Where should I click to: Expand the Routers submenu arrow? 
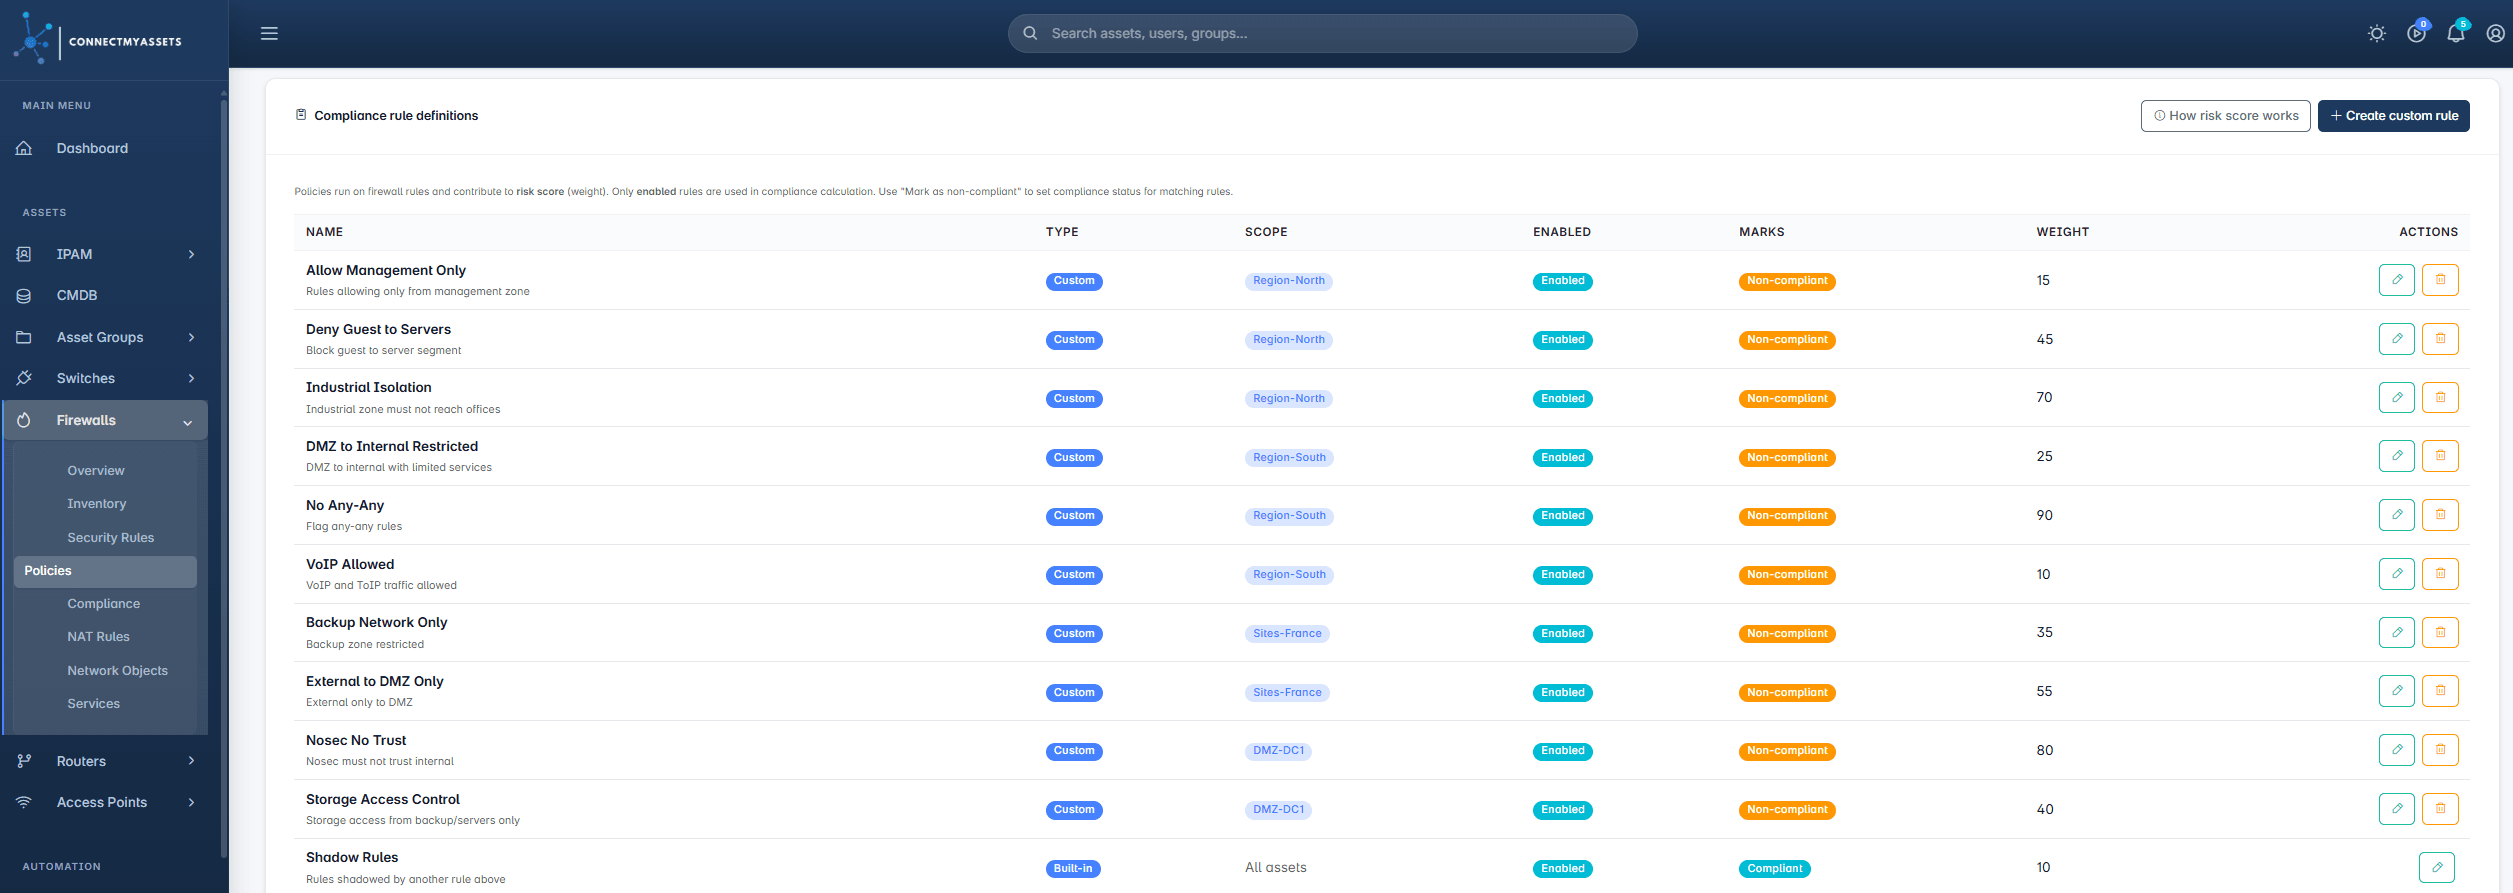(x=191, y=761)
